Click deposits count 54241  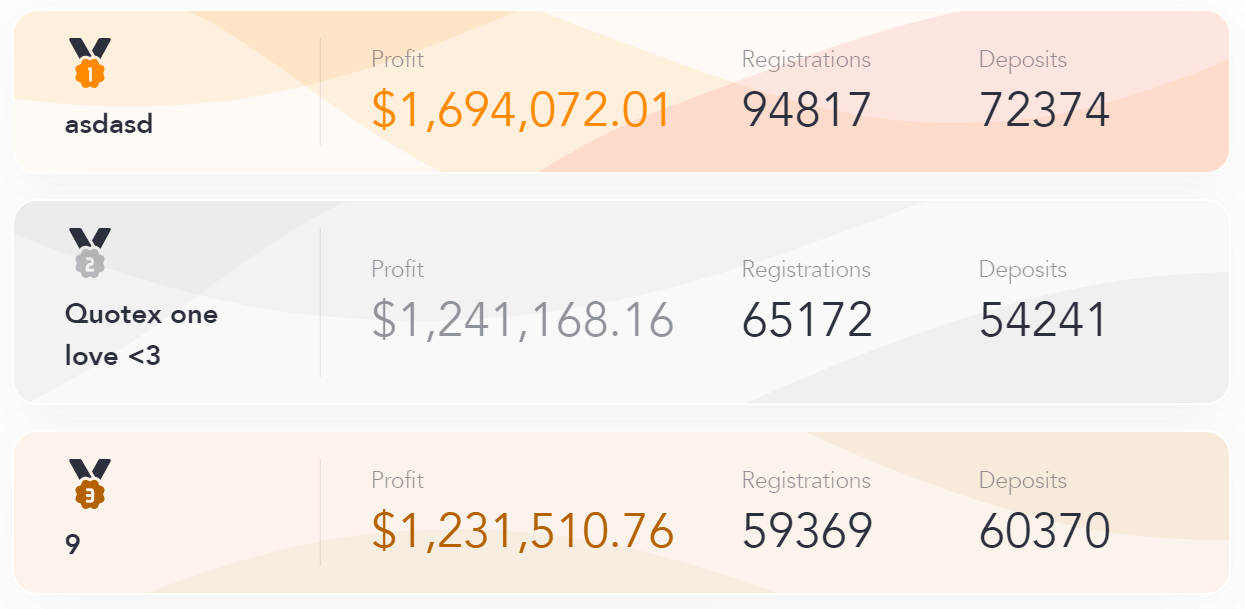click(1043, 320)
